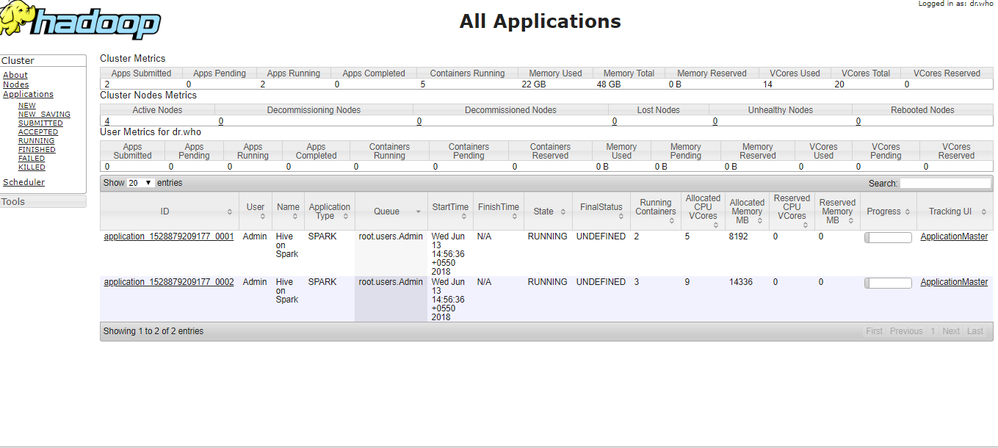Sort by FinishTime column header
Screen dimensions: 998x448
click(498, 211)
